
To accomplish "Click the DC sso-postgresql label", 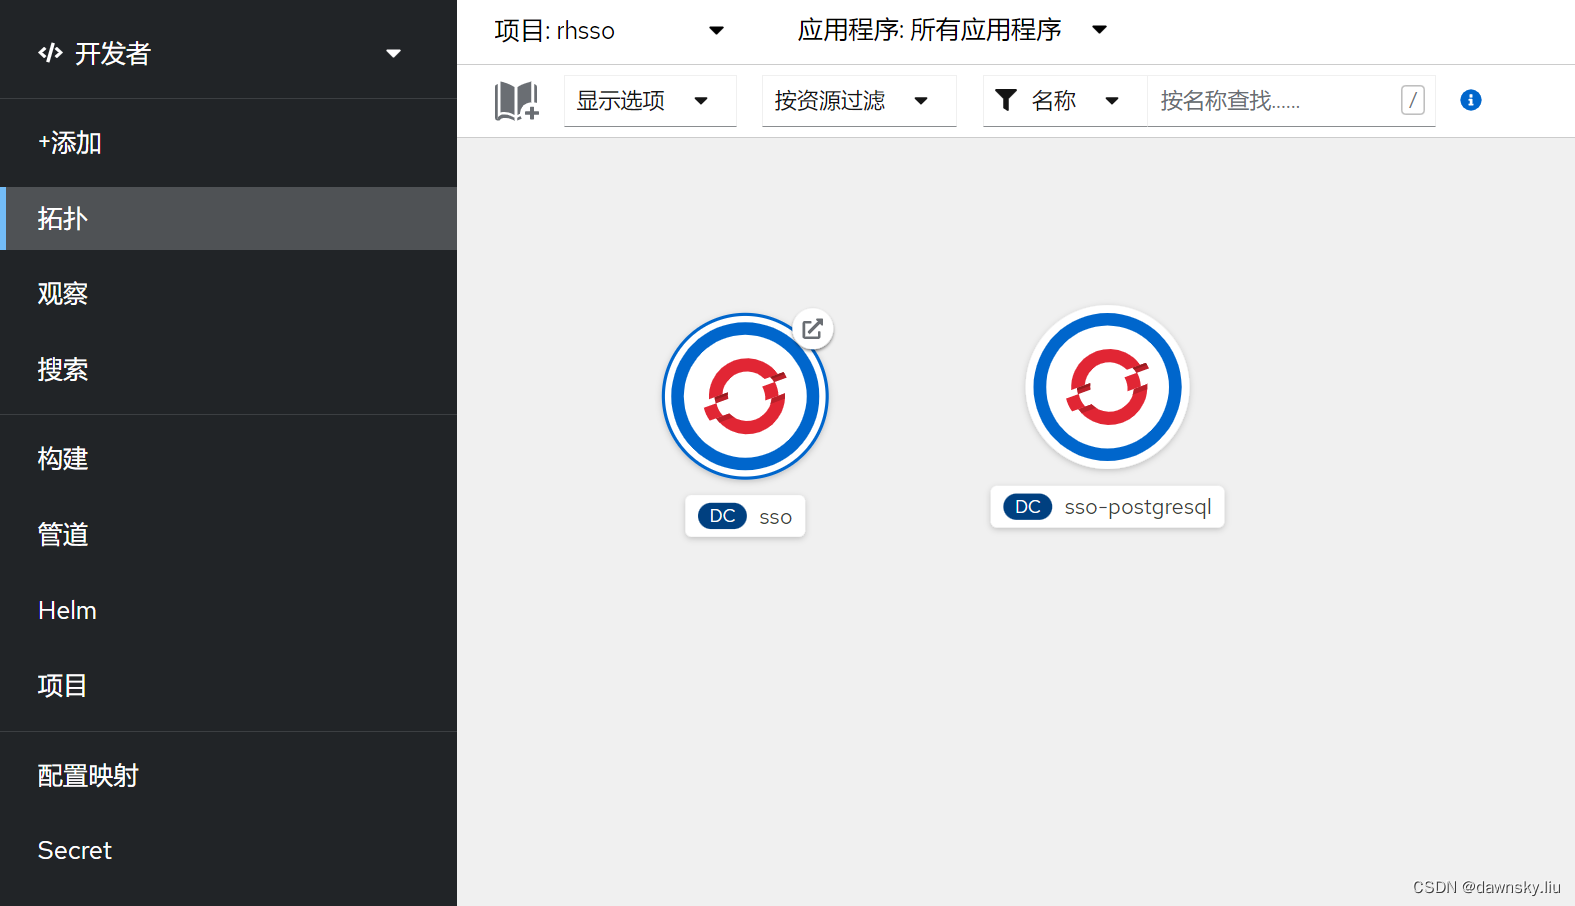I will coord(1107,507).
